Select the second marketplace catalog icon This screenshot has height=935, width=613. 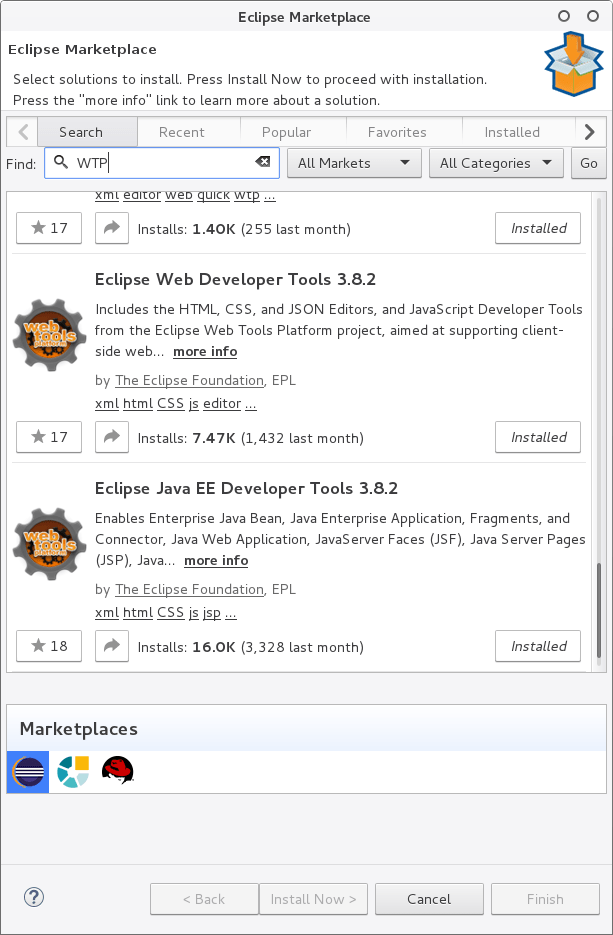coord(73,772)
